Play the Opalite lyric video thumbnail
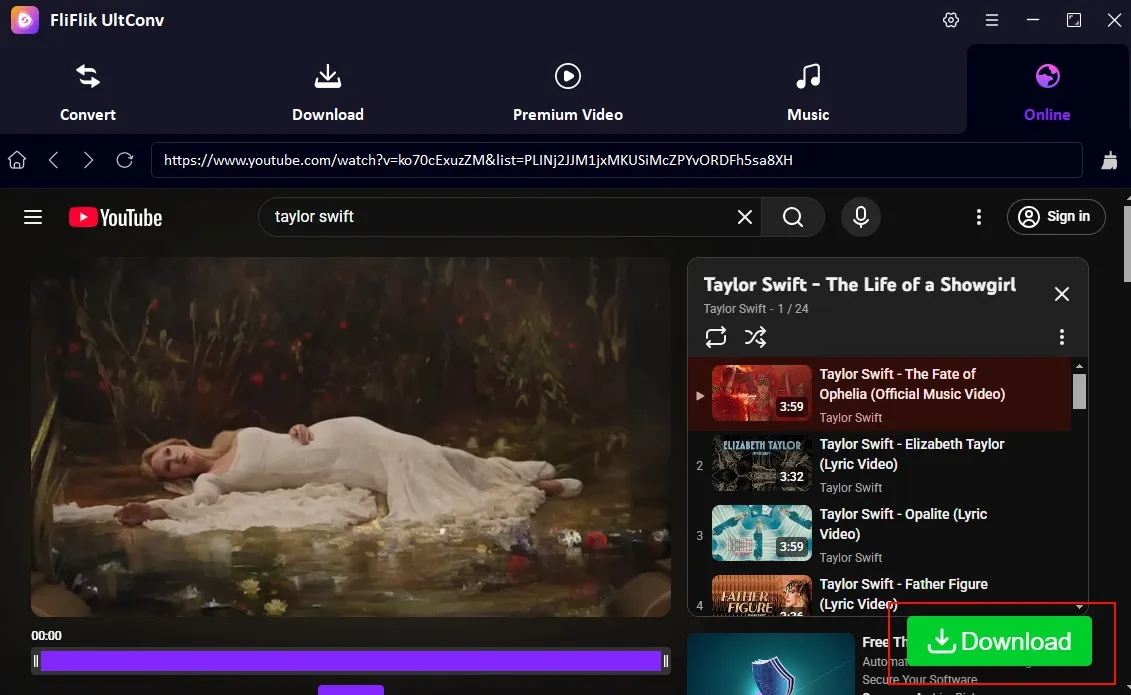This screenshot has height=695, width=1131. [761, 533]
